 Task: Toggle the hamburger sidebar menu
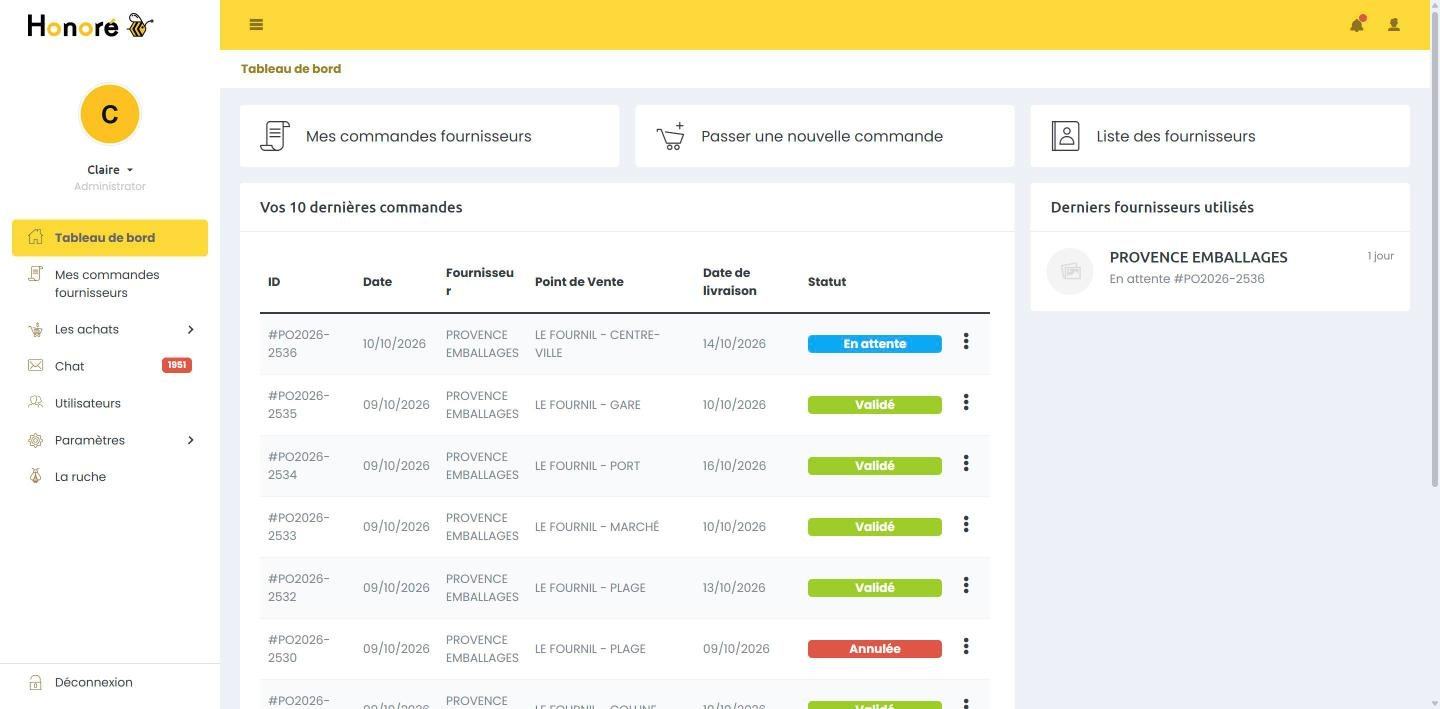[256, 25]
